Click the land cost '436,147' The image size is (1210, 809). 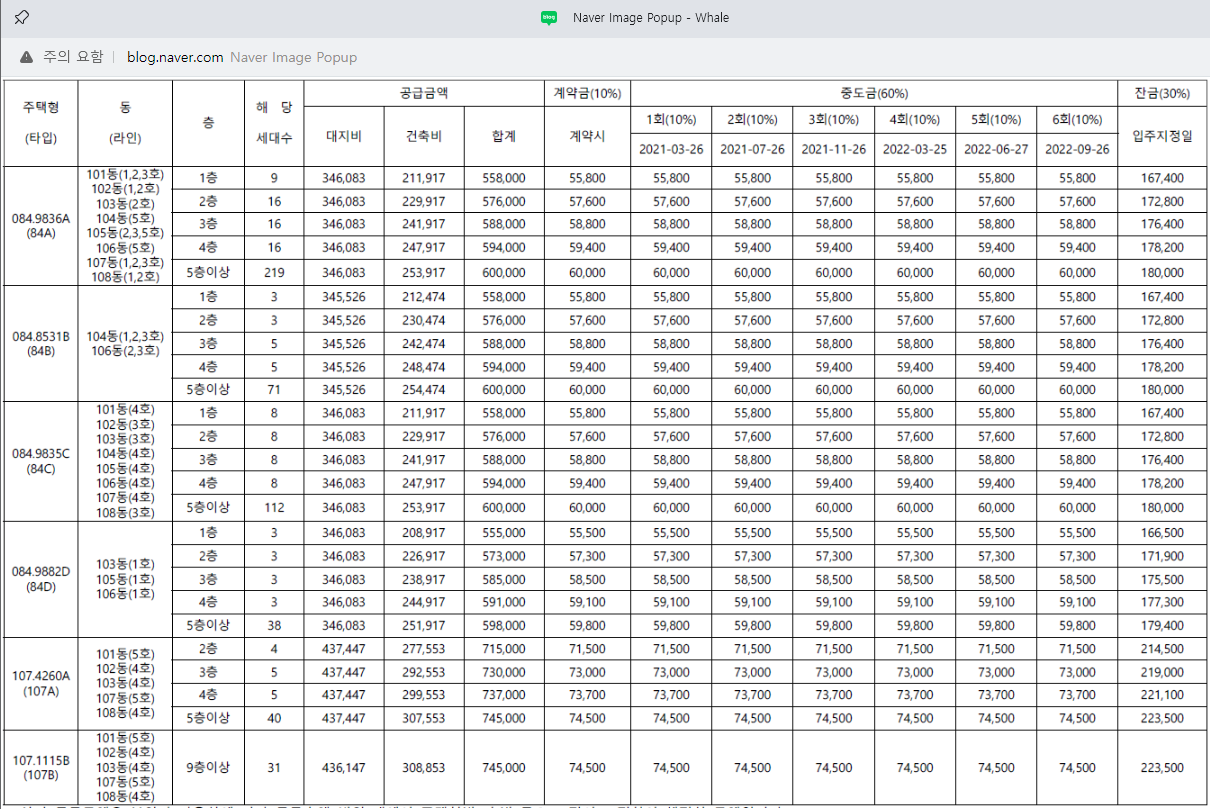[344, 768]
